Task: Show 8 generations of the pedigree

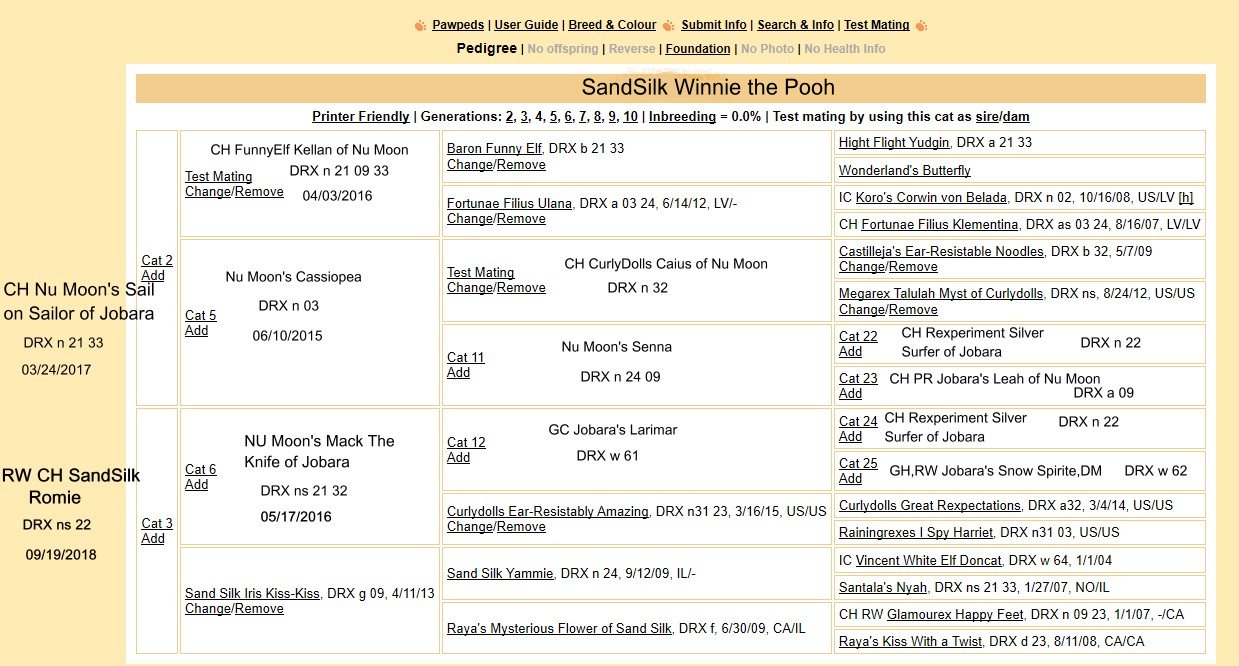Action: click(x=598, y=116)
